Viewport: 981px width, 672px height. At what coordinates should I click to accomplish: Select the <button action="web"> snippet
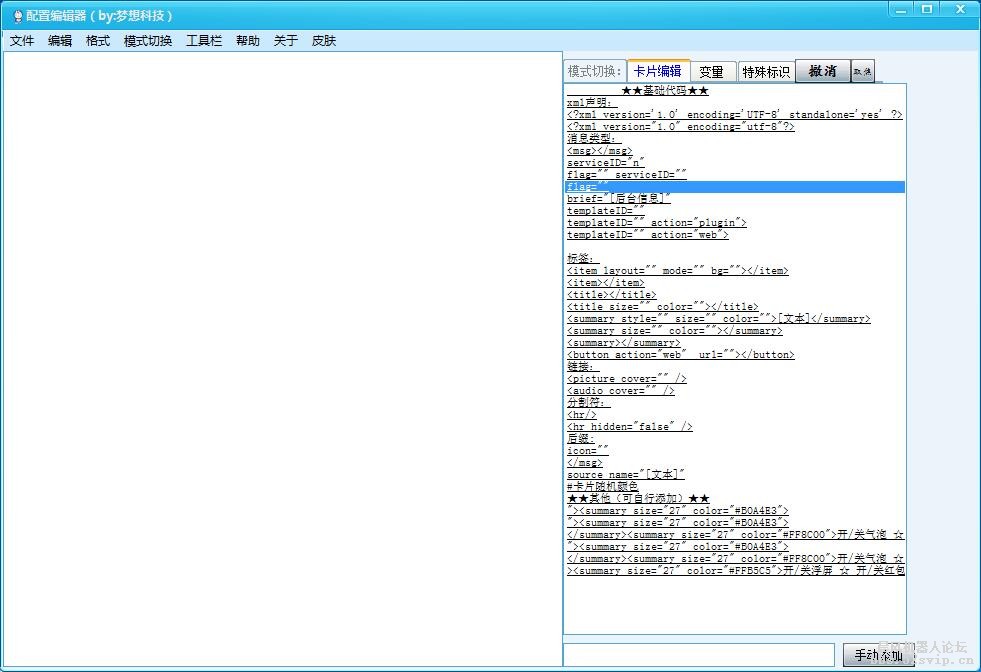[x=680, y=355]
